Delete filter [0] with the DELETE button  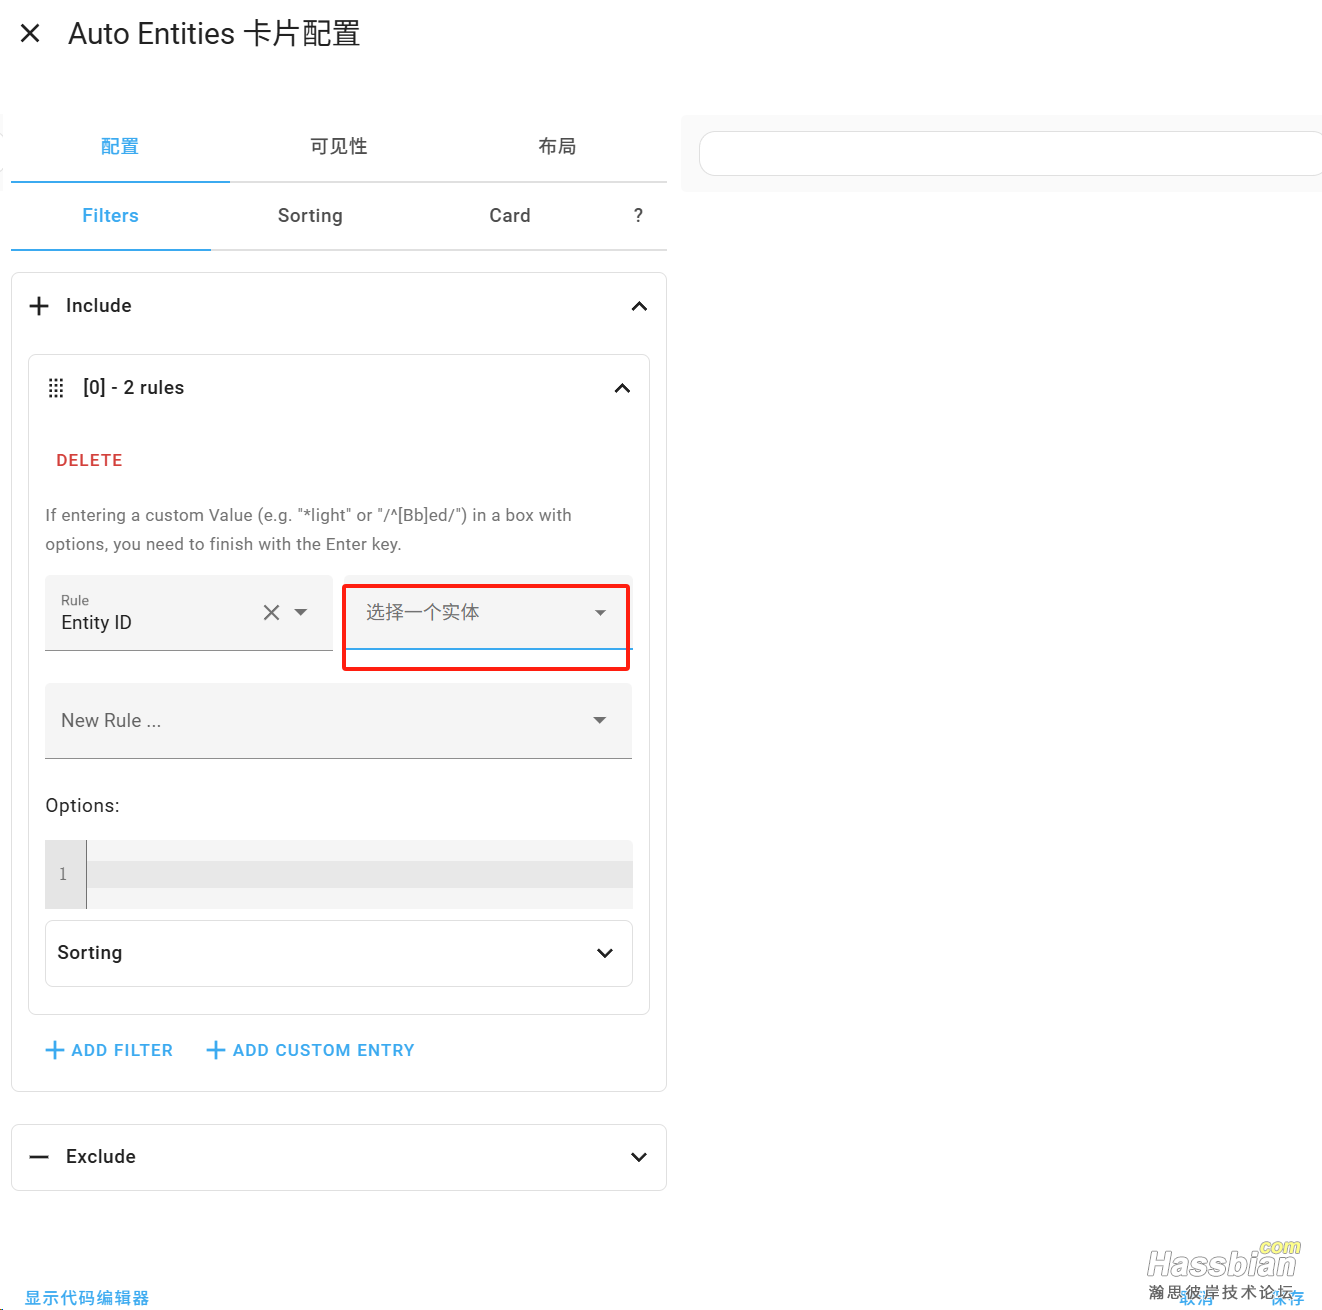coord(89,461)
